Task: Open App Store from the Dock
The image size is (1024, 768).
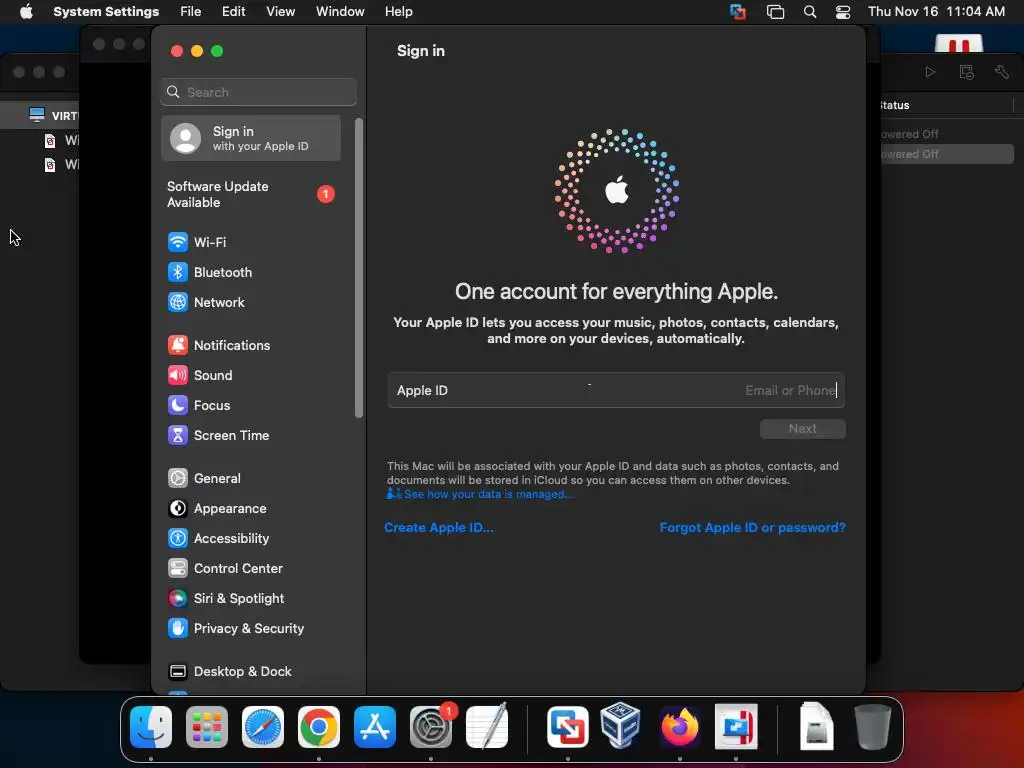Action: (x=375, y=727)
